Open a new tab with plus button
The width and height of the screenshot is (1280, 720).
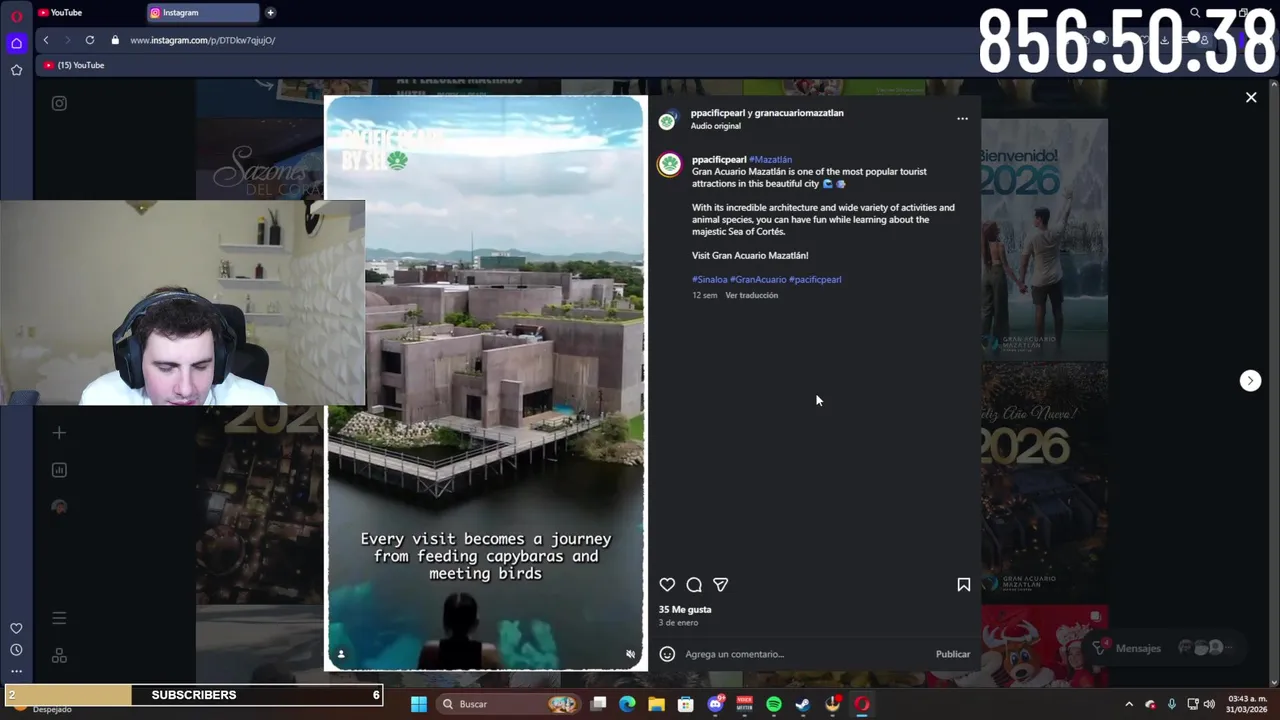point(271,13)
